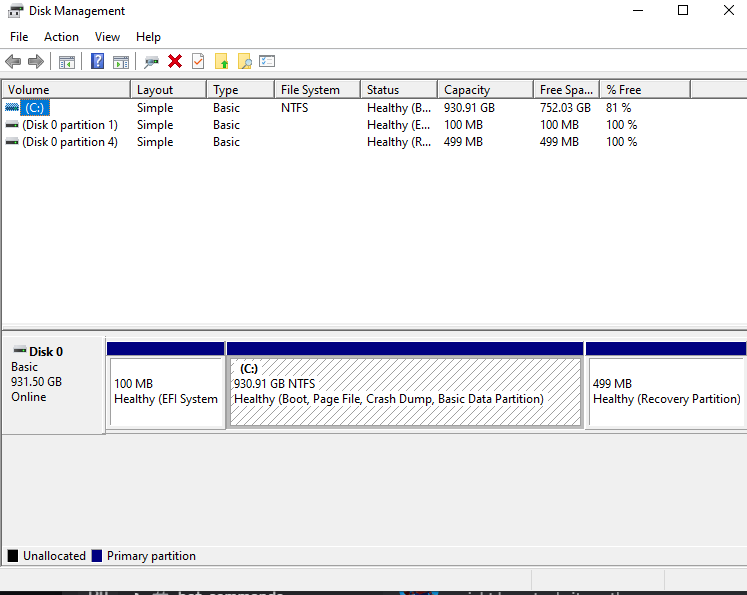Click the blue Primary partition legend swatch

coord(97,555)
